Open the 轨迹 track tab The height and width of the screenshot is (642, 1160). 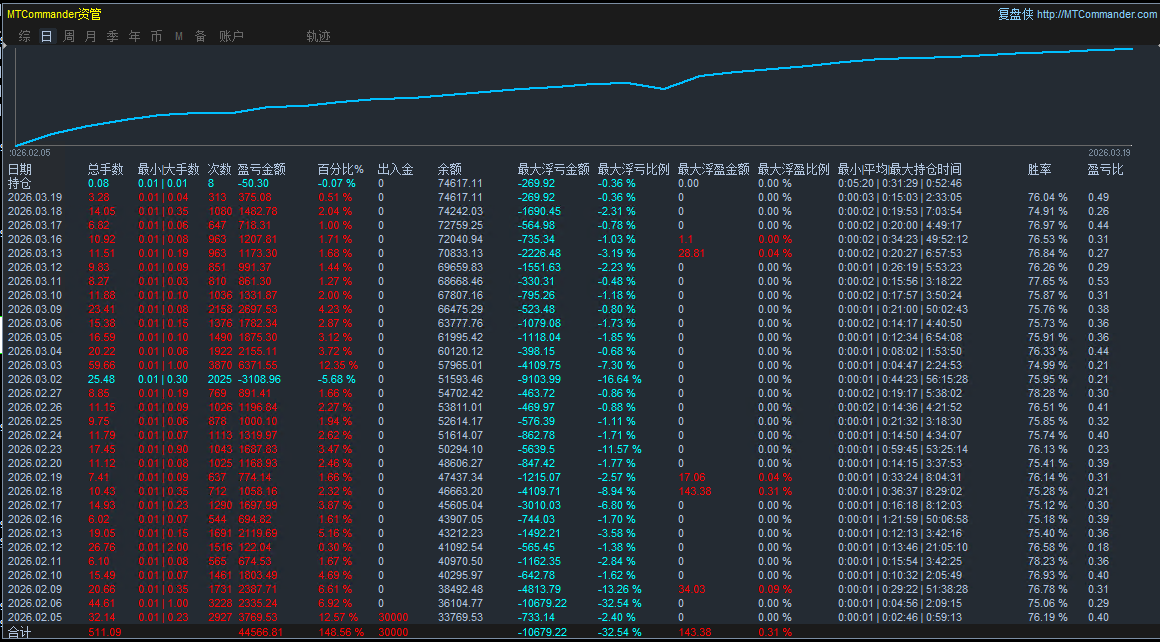point(318,36)
